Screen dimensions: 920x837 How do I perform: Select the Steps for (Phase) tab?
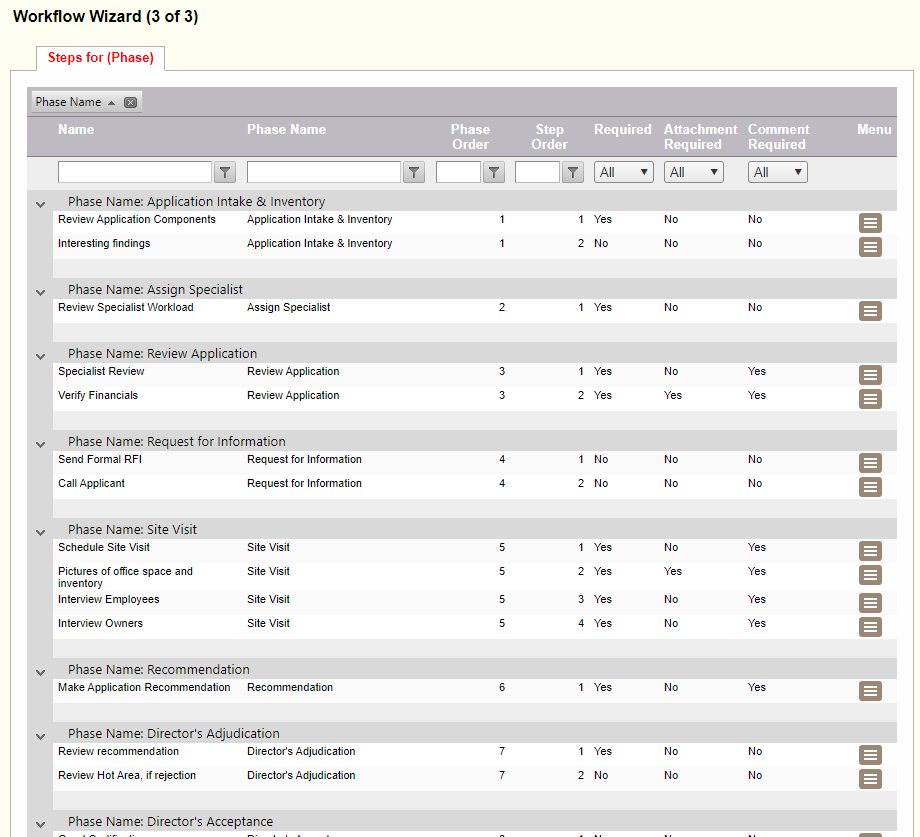coord(101,58)
